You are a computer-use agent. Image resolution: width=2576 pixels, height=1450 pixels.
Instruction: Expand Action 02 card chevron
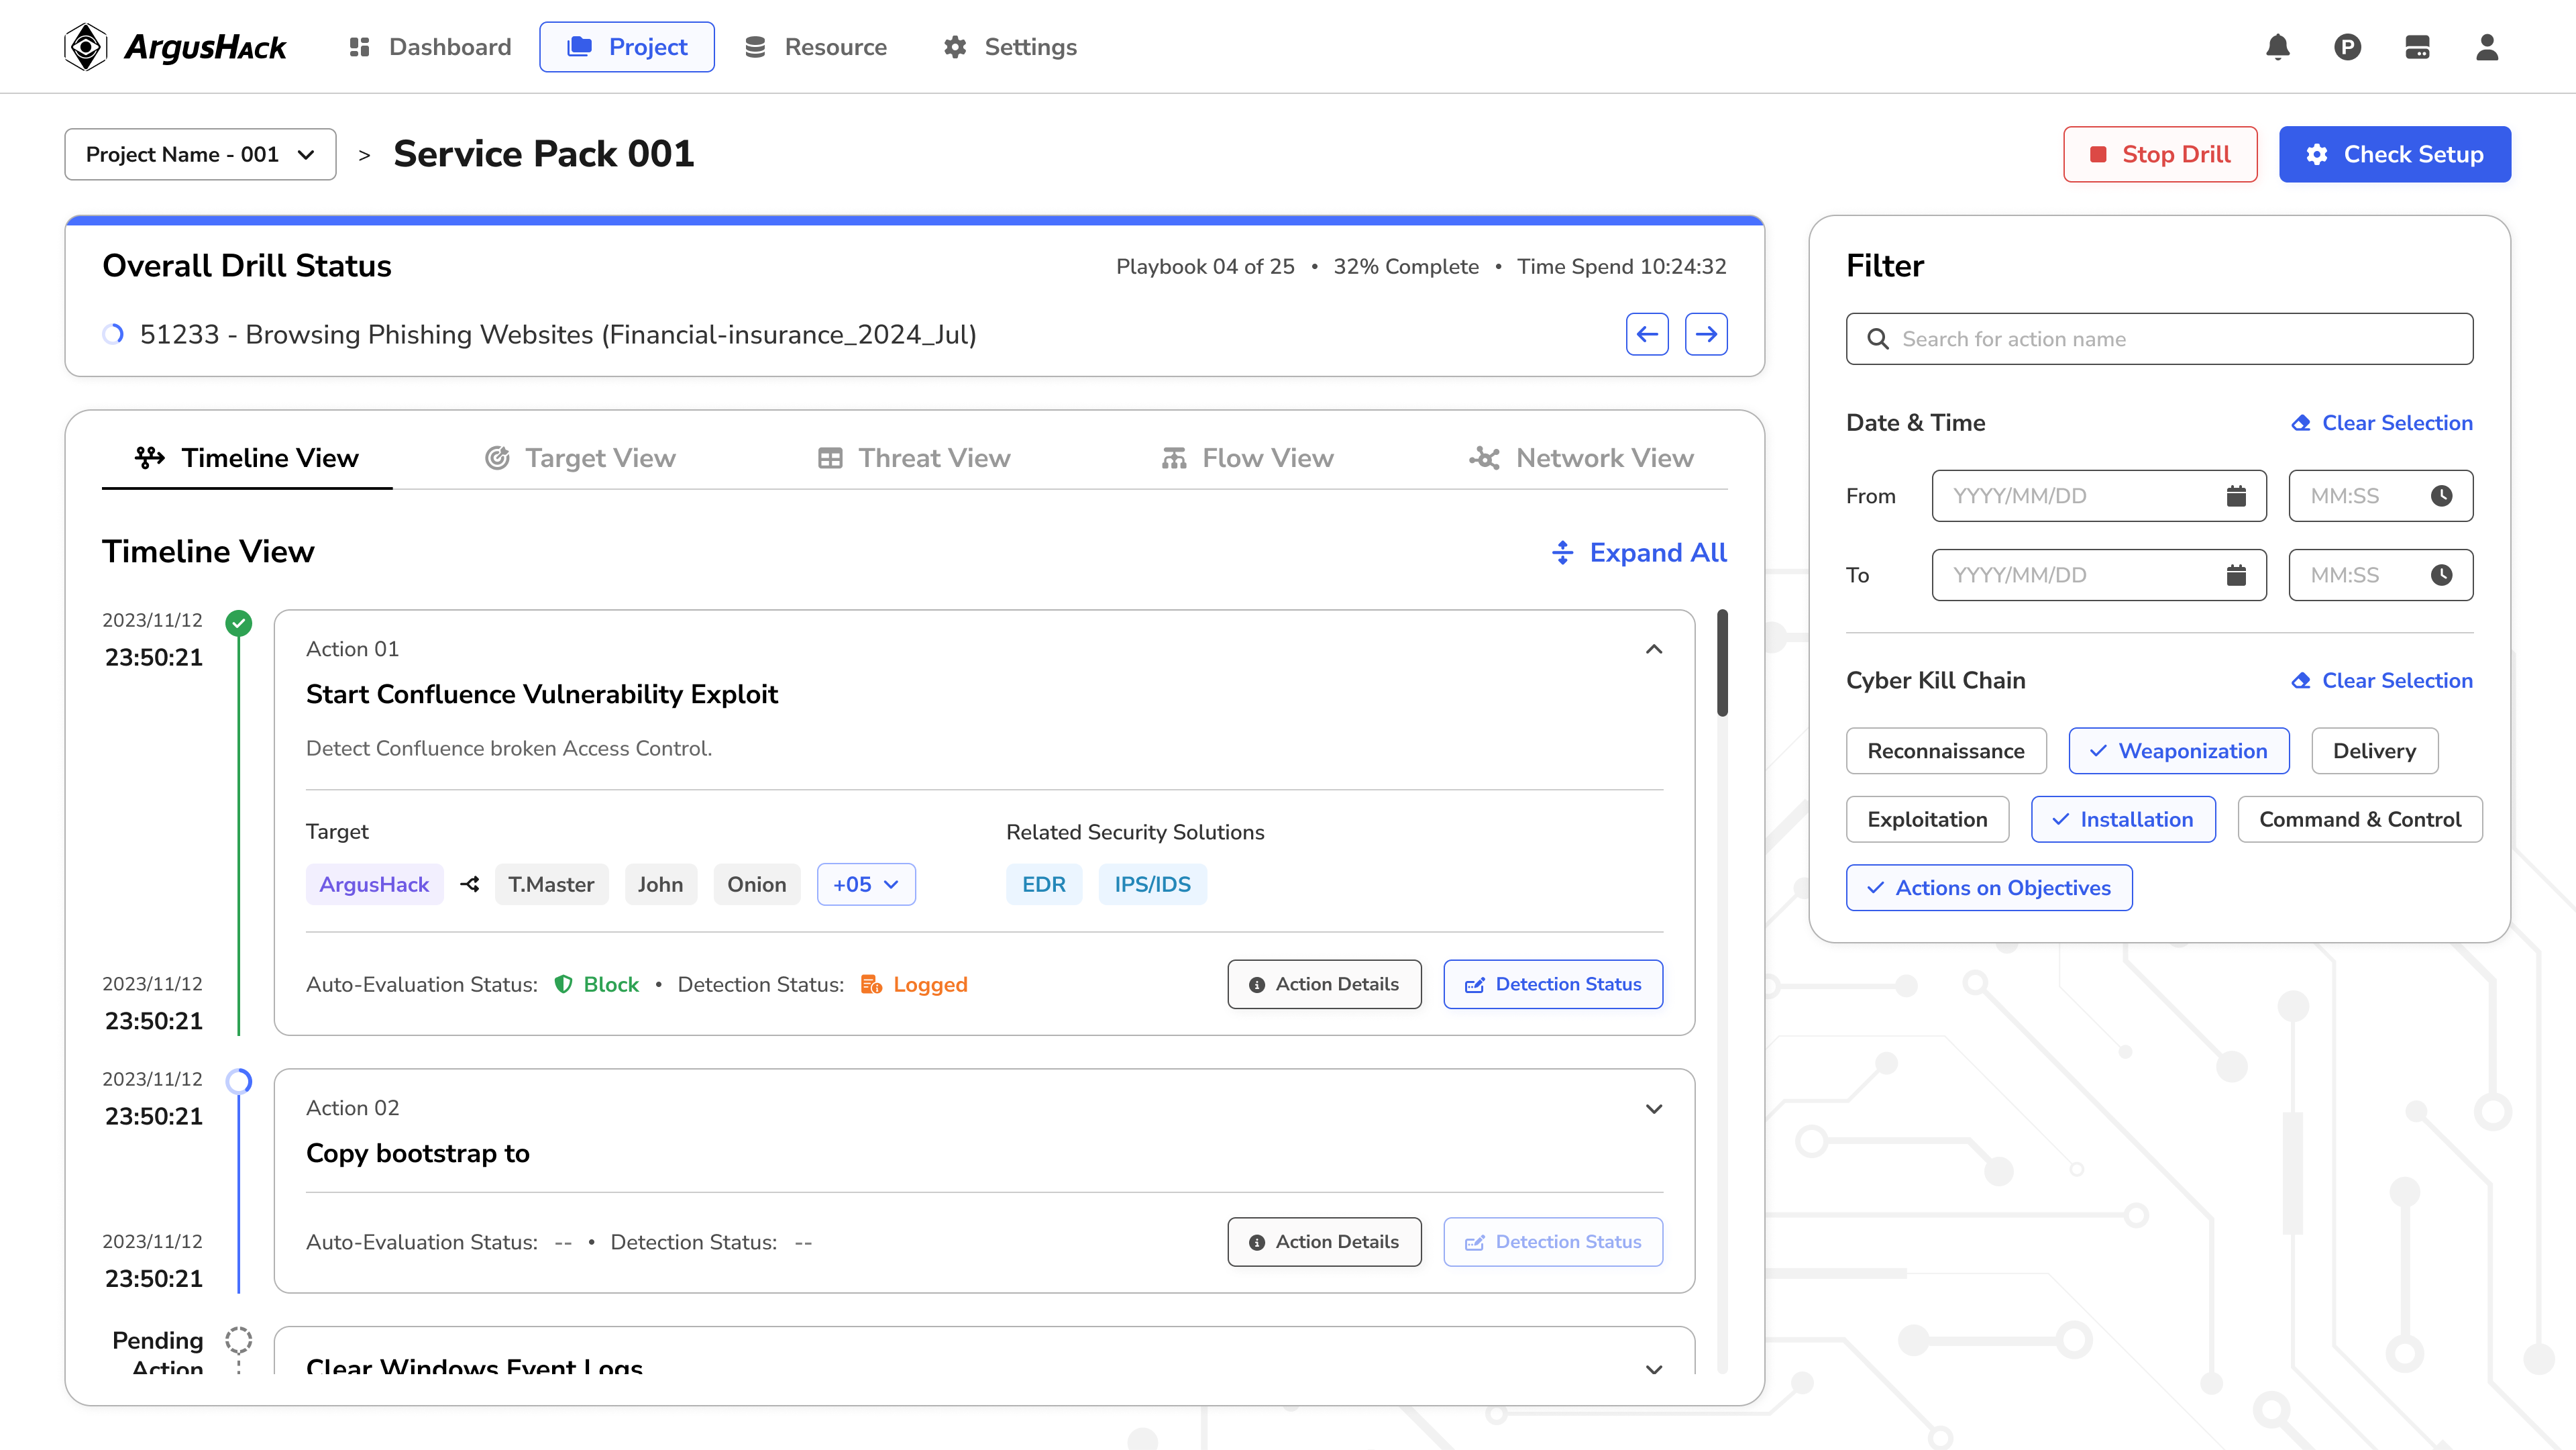1654,1108
